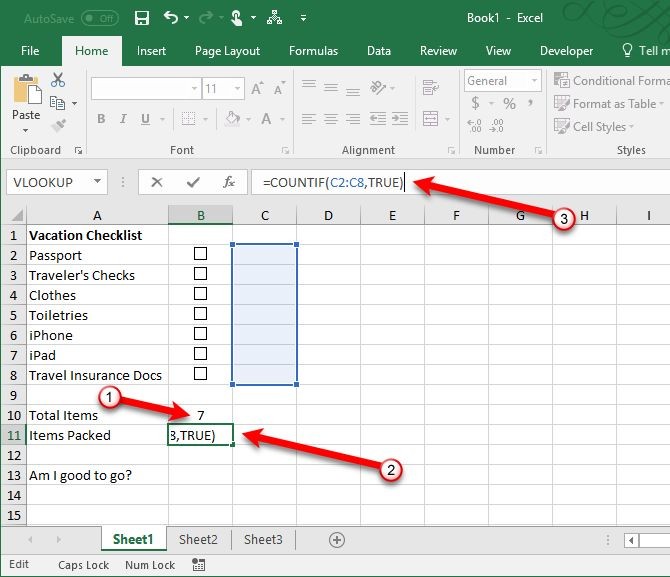The width and height of the screenshot is (670, 577).
Task: Confirm the formula with the checkmark
Action: (x=193, y=183)
